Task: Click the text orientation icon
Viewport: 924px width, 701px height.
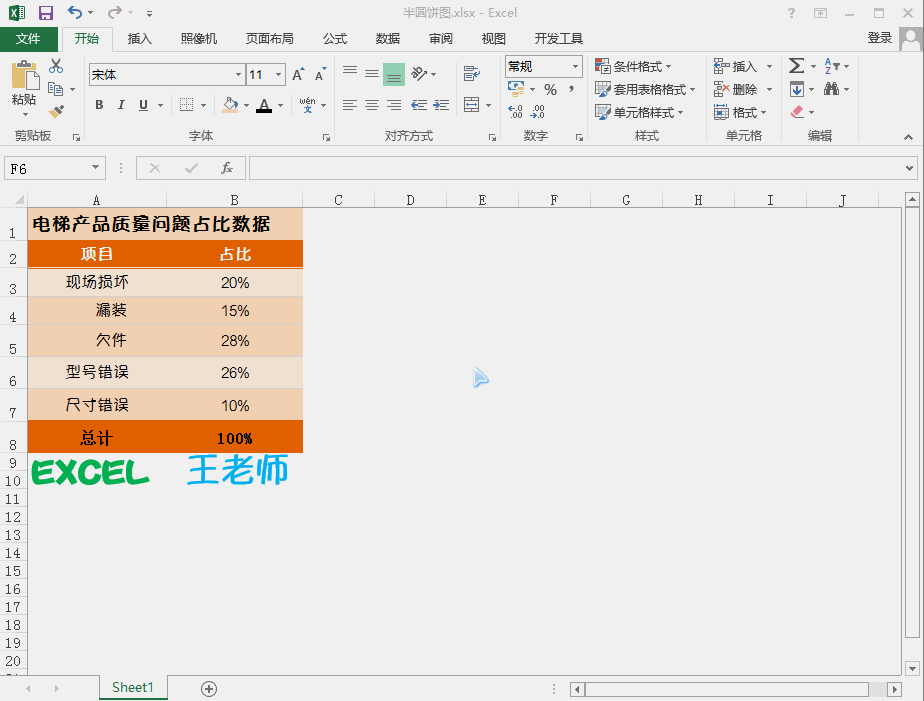Action: tap(419, 74)
